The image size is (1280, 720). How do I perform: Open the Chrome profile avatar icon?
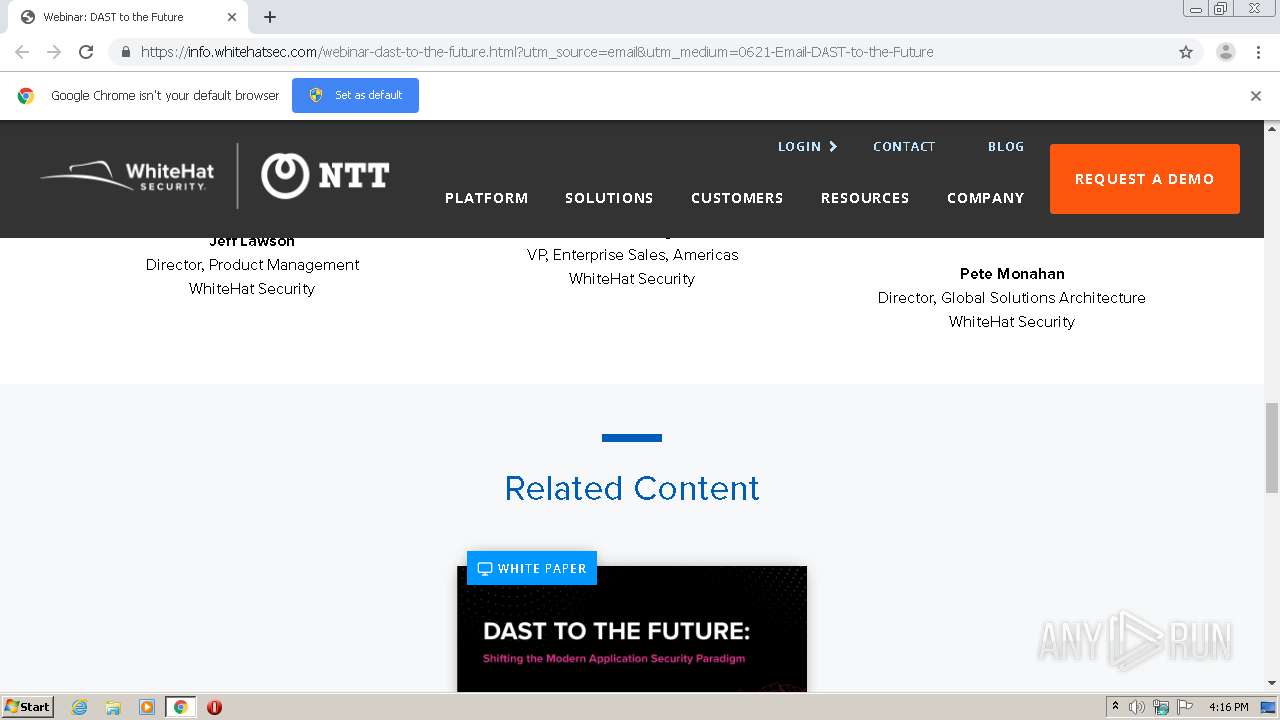(1225, 52)
